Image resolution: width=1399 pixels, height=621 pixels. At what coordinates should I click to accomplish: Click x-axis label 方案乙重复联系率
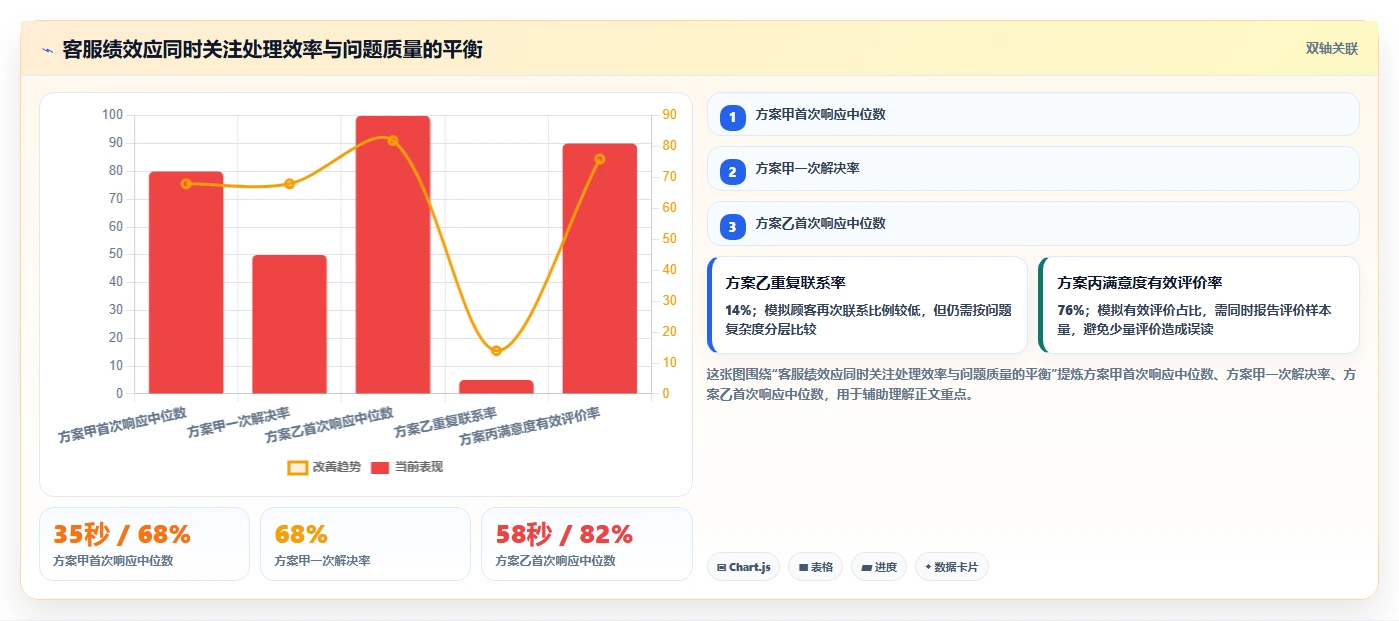(x=446, y=422)
